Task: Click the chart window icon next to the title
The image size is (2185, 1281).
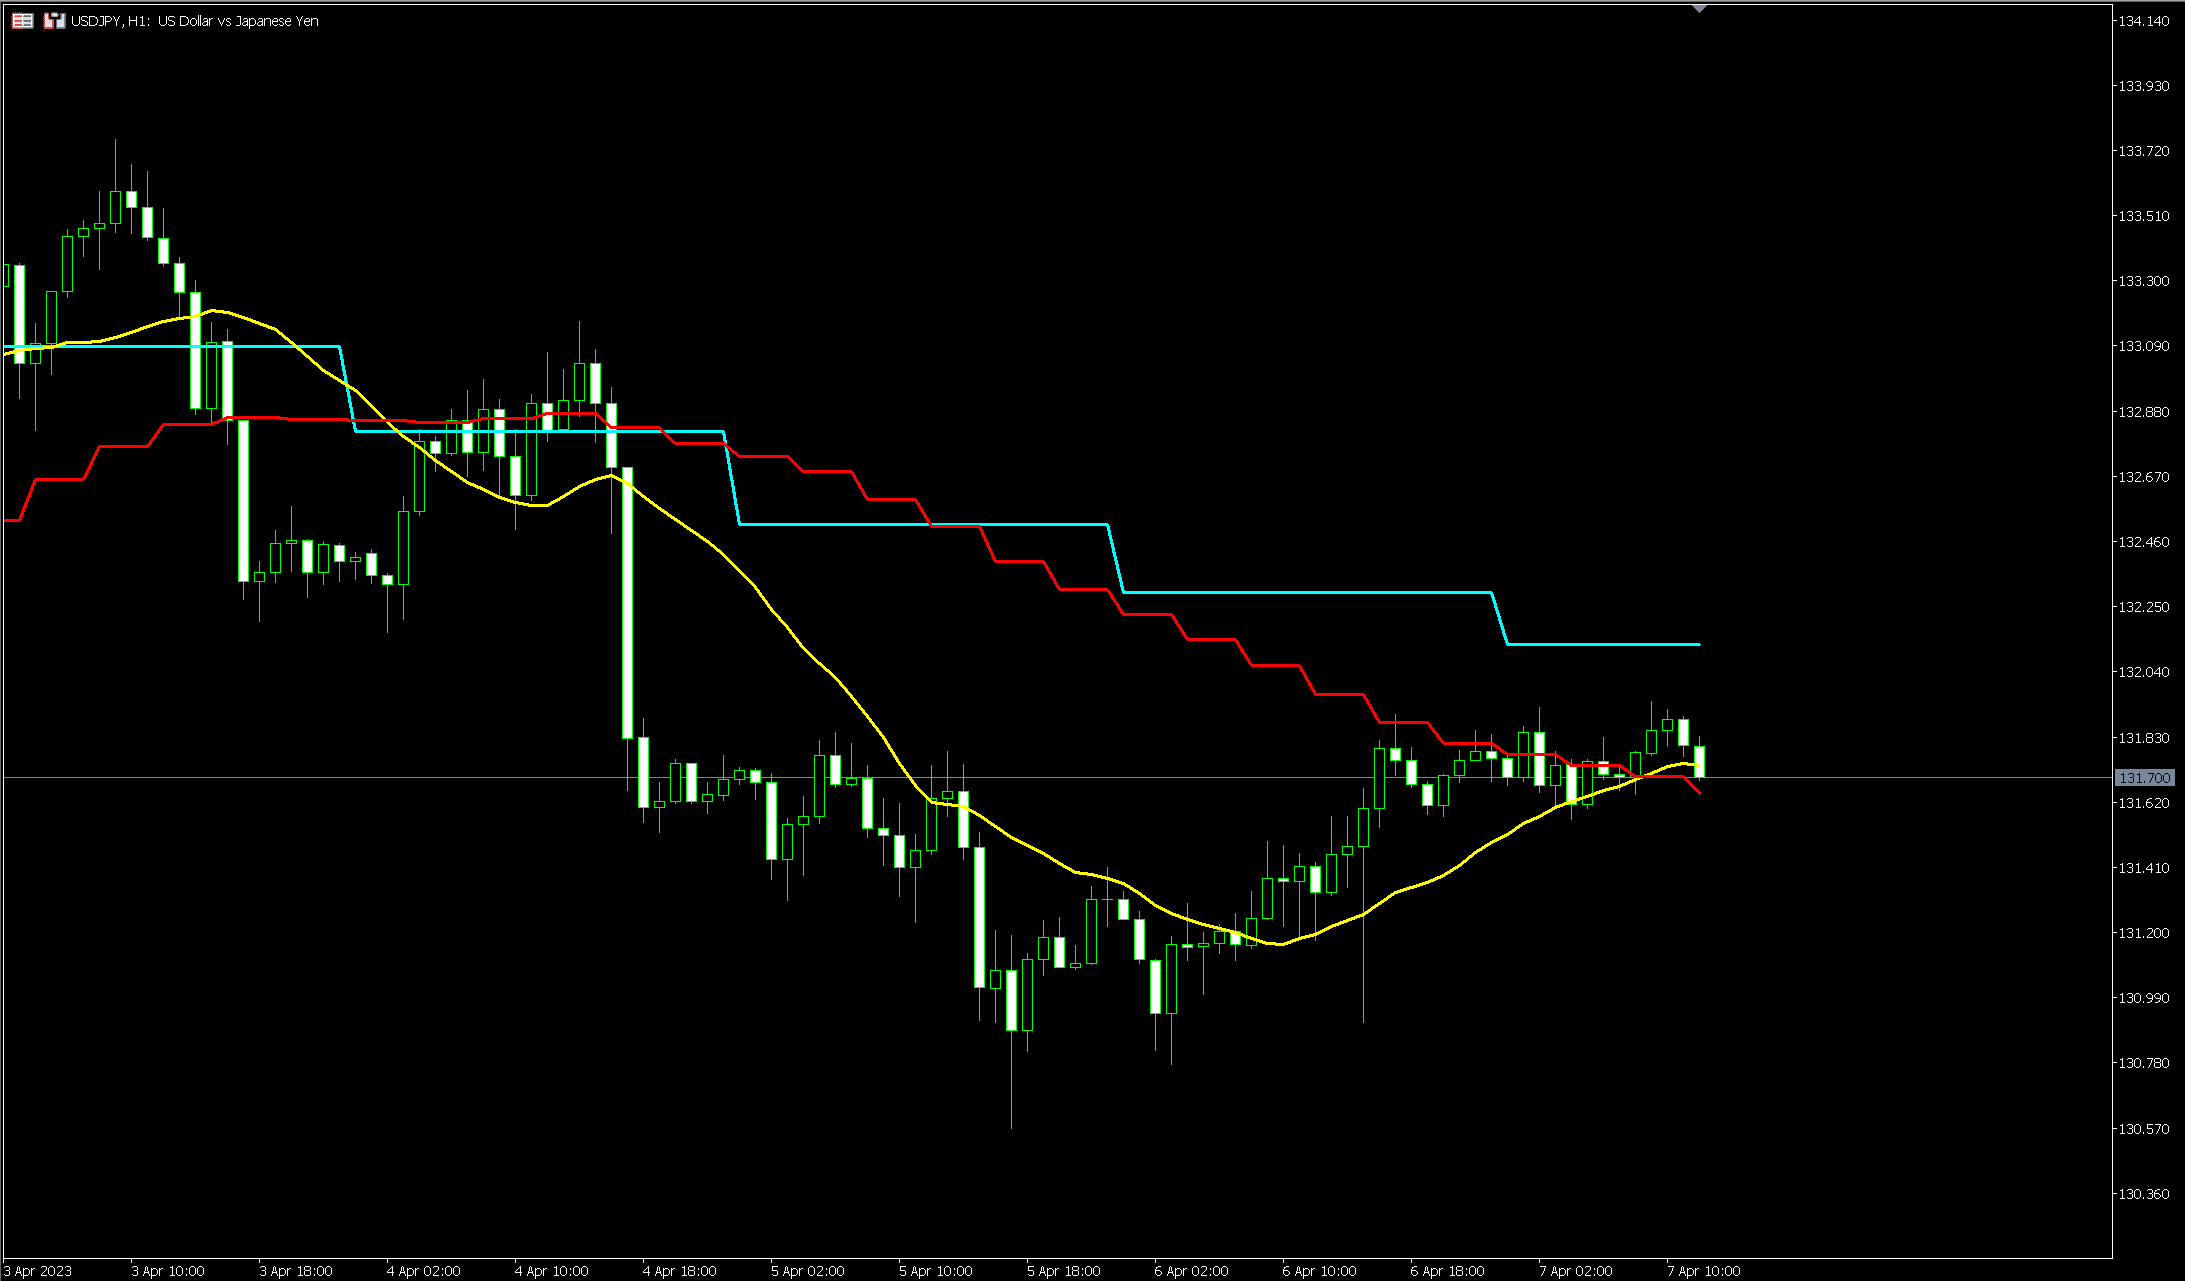Action: point(53,20)
